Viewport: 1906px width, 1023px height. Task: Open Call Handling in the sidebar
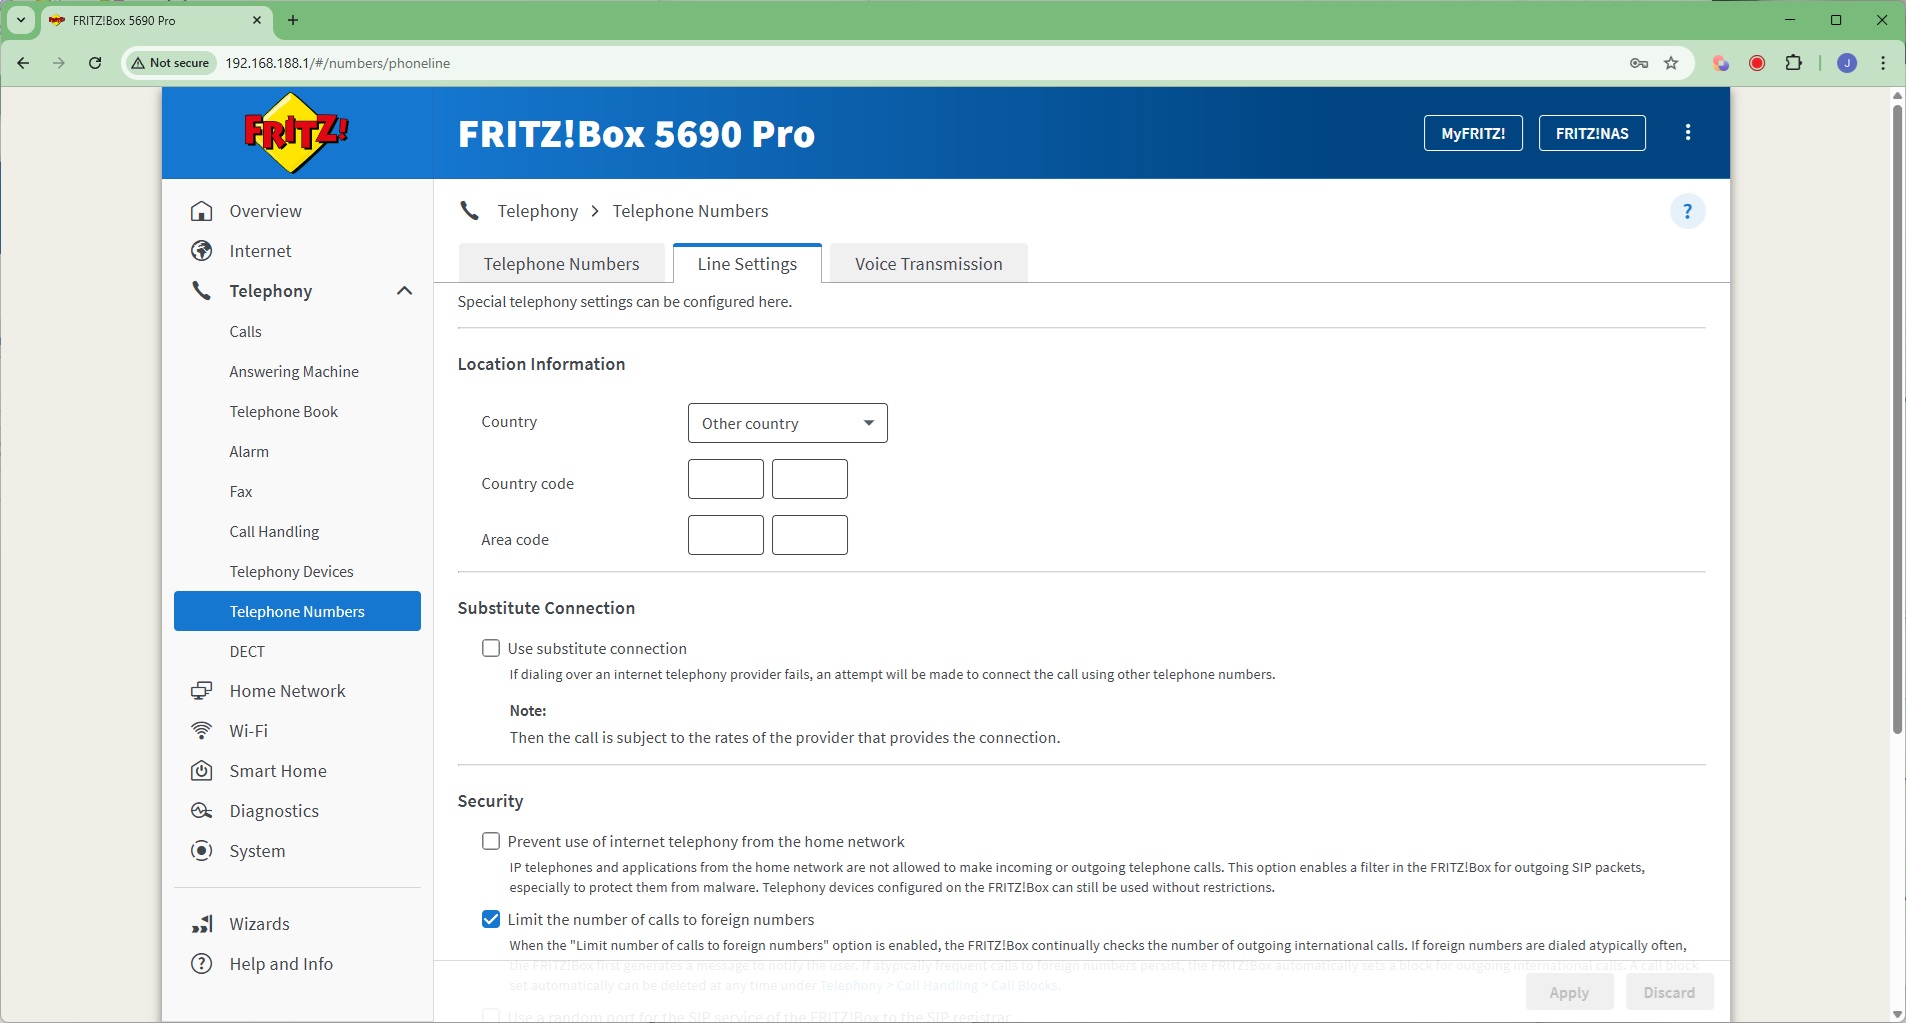tap(274, 531)
